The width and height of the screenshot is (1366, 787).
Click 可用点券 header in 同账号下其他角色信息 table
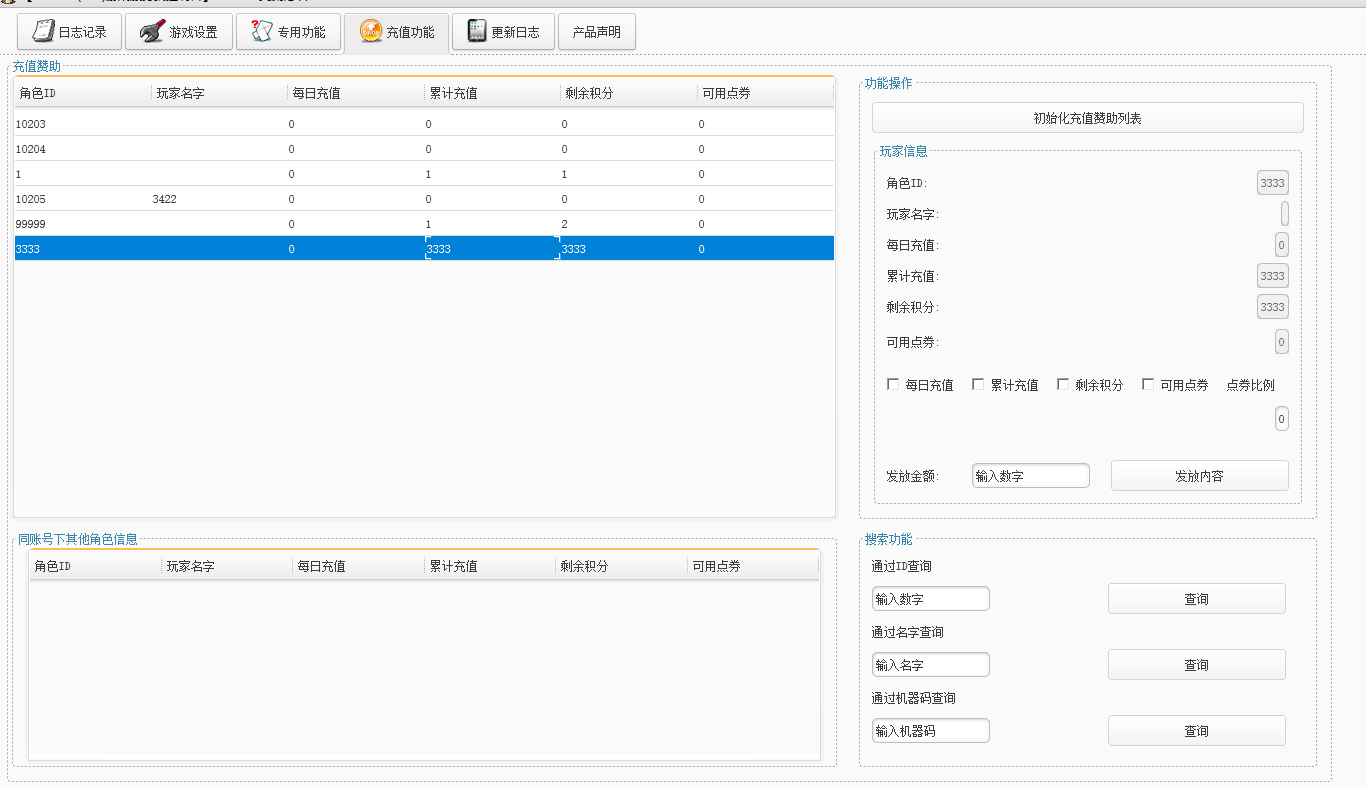click(753, 566)
